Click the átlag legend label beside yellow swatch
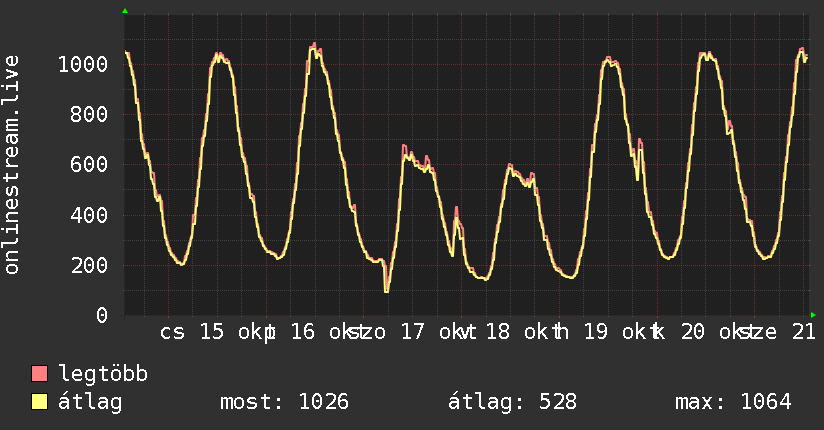The image size is (824, 430). click(x=90, y=402)
